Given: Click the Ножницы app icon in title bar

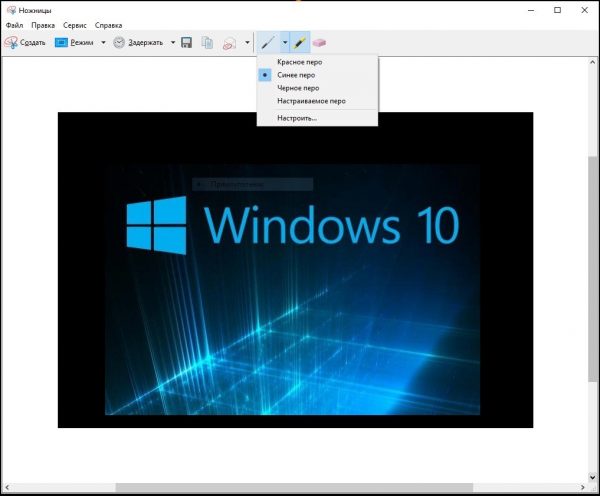Looking at the screenshot, I should [11, 10].
